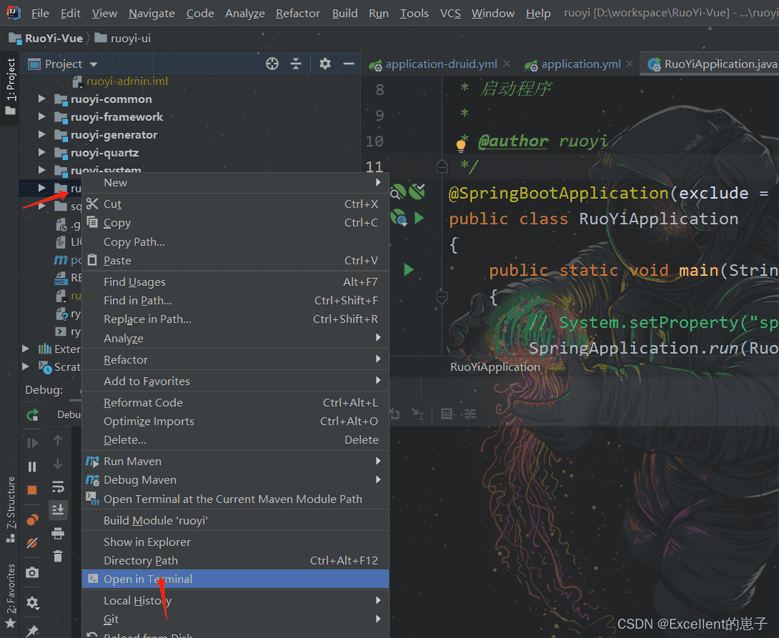This screenshot has width=779, height=638.
Task: Click the locate/scroll-from-source target icon
Action: point(272,64)
